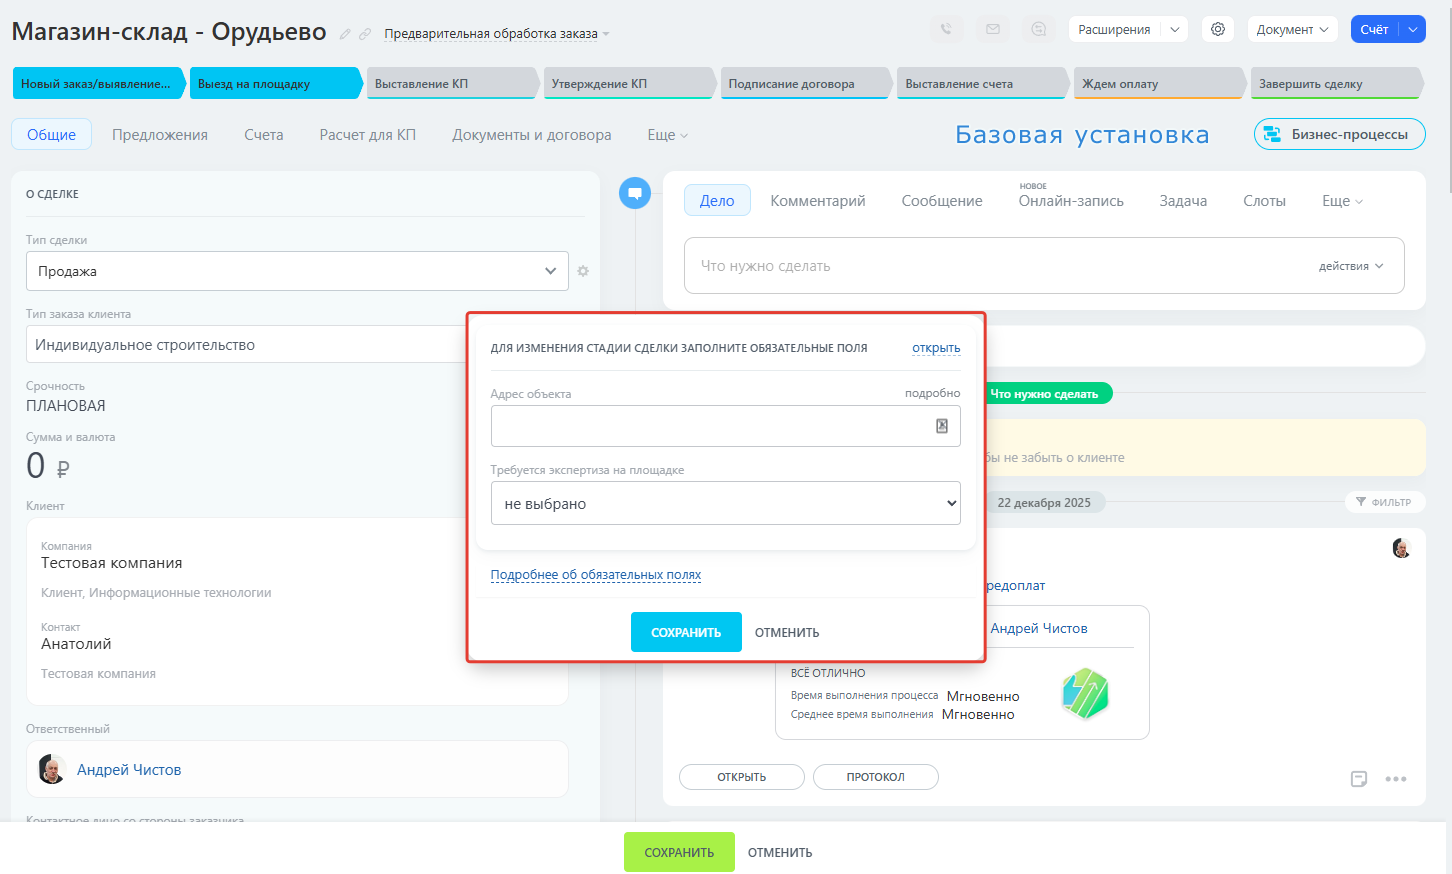Open the не выбрано expertise dropdown
The width and height of the screenshot is (1452, 874).
click(725, 503)
